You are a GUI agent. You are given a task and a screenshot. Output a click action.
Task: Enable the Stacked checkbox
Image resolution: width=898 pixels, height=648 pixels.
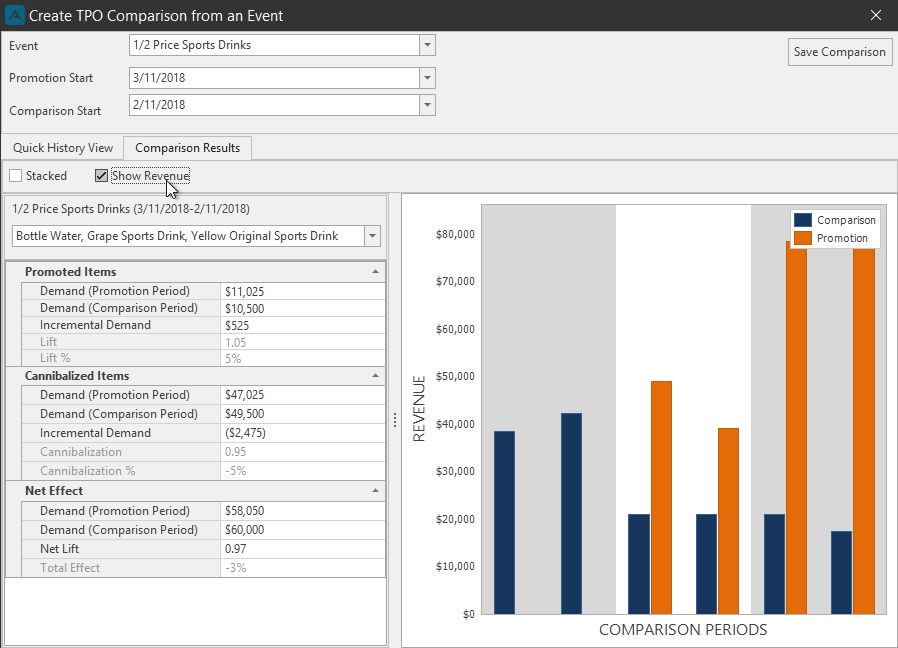pyautogui.click(x=15, y=176)
